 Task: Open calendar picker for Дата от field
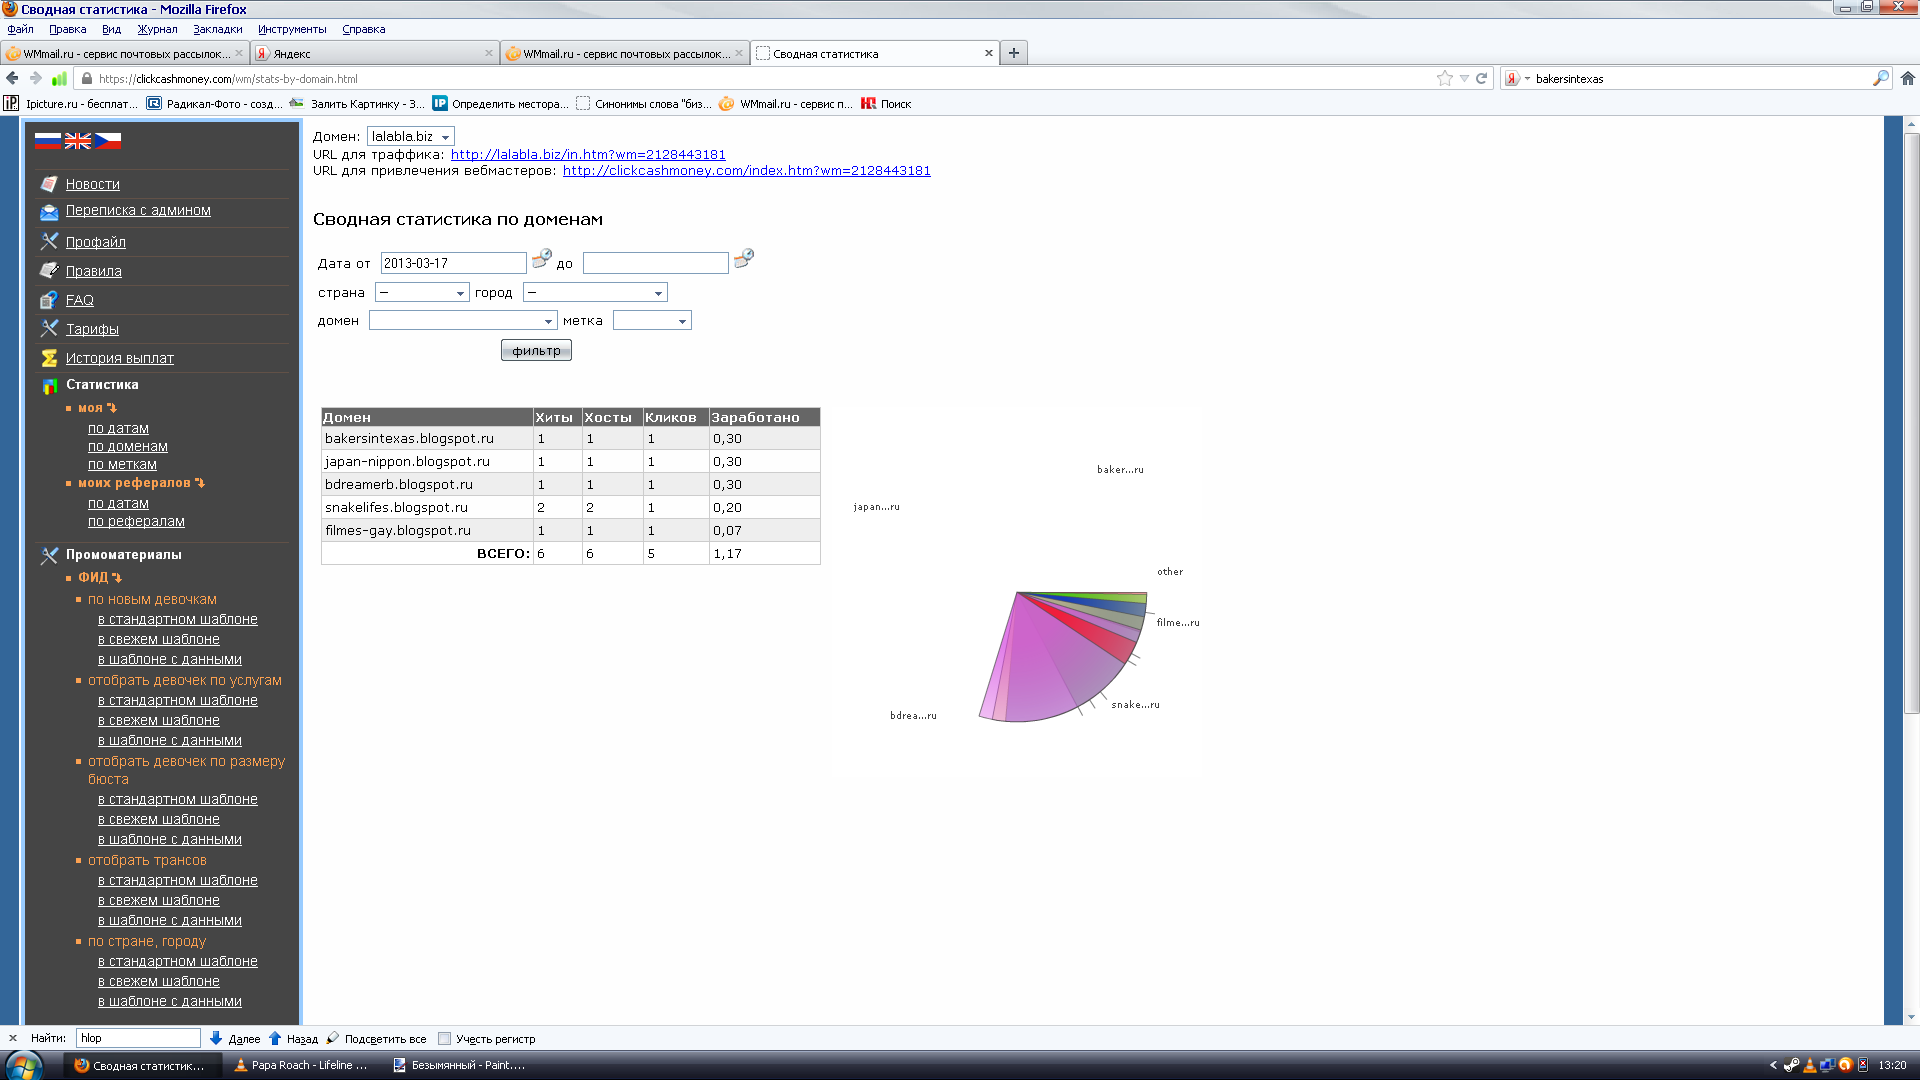pos(541,259)
